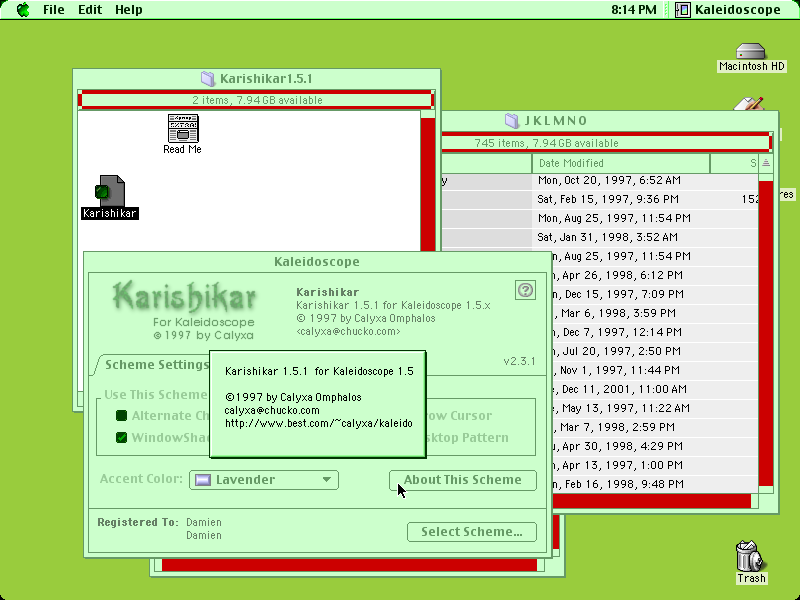The image size is (800, 600).
Task: Switch to the Scheme Settings tab
Action: coord(157,364)
